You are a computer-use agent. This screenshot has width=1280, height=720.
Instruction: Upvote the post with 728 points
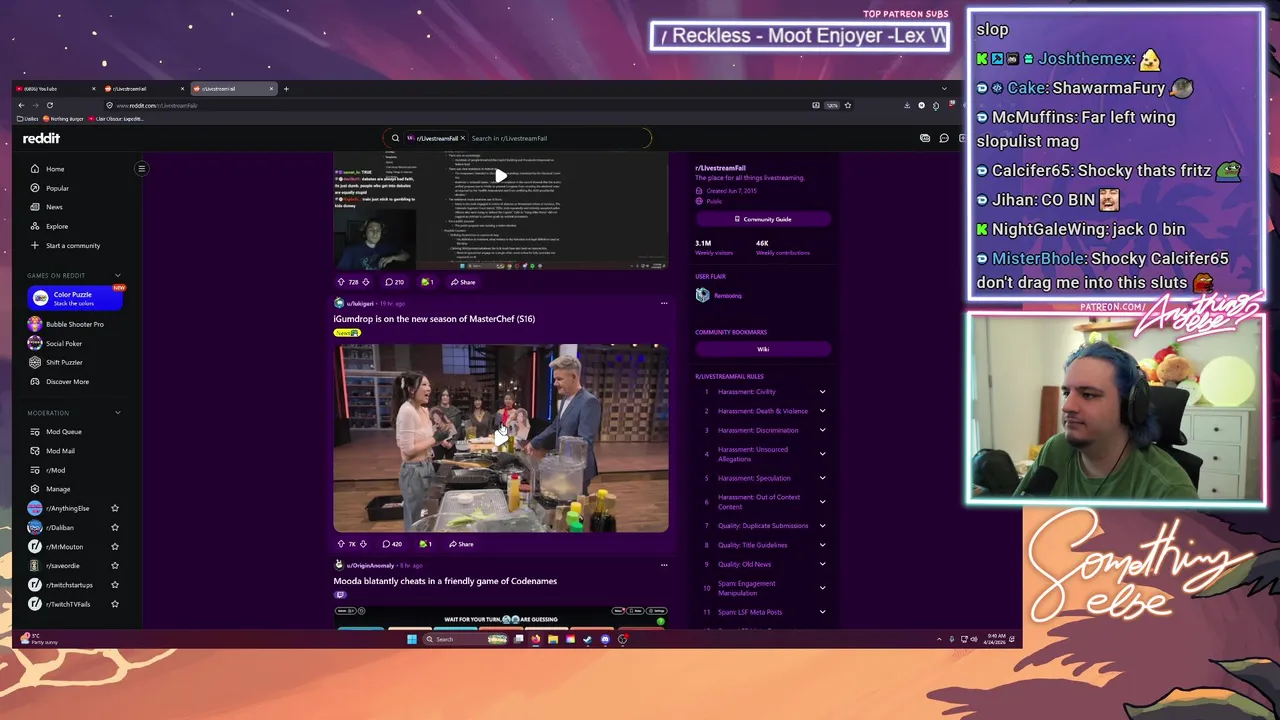click(341, 282)
